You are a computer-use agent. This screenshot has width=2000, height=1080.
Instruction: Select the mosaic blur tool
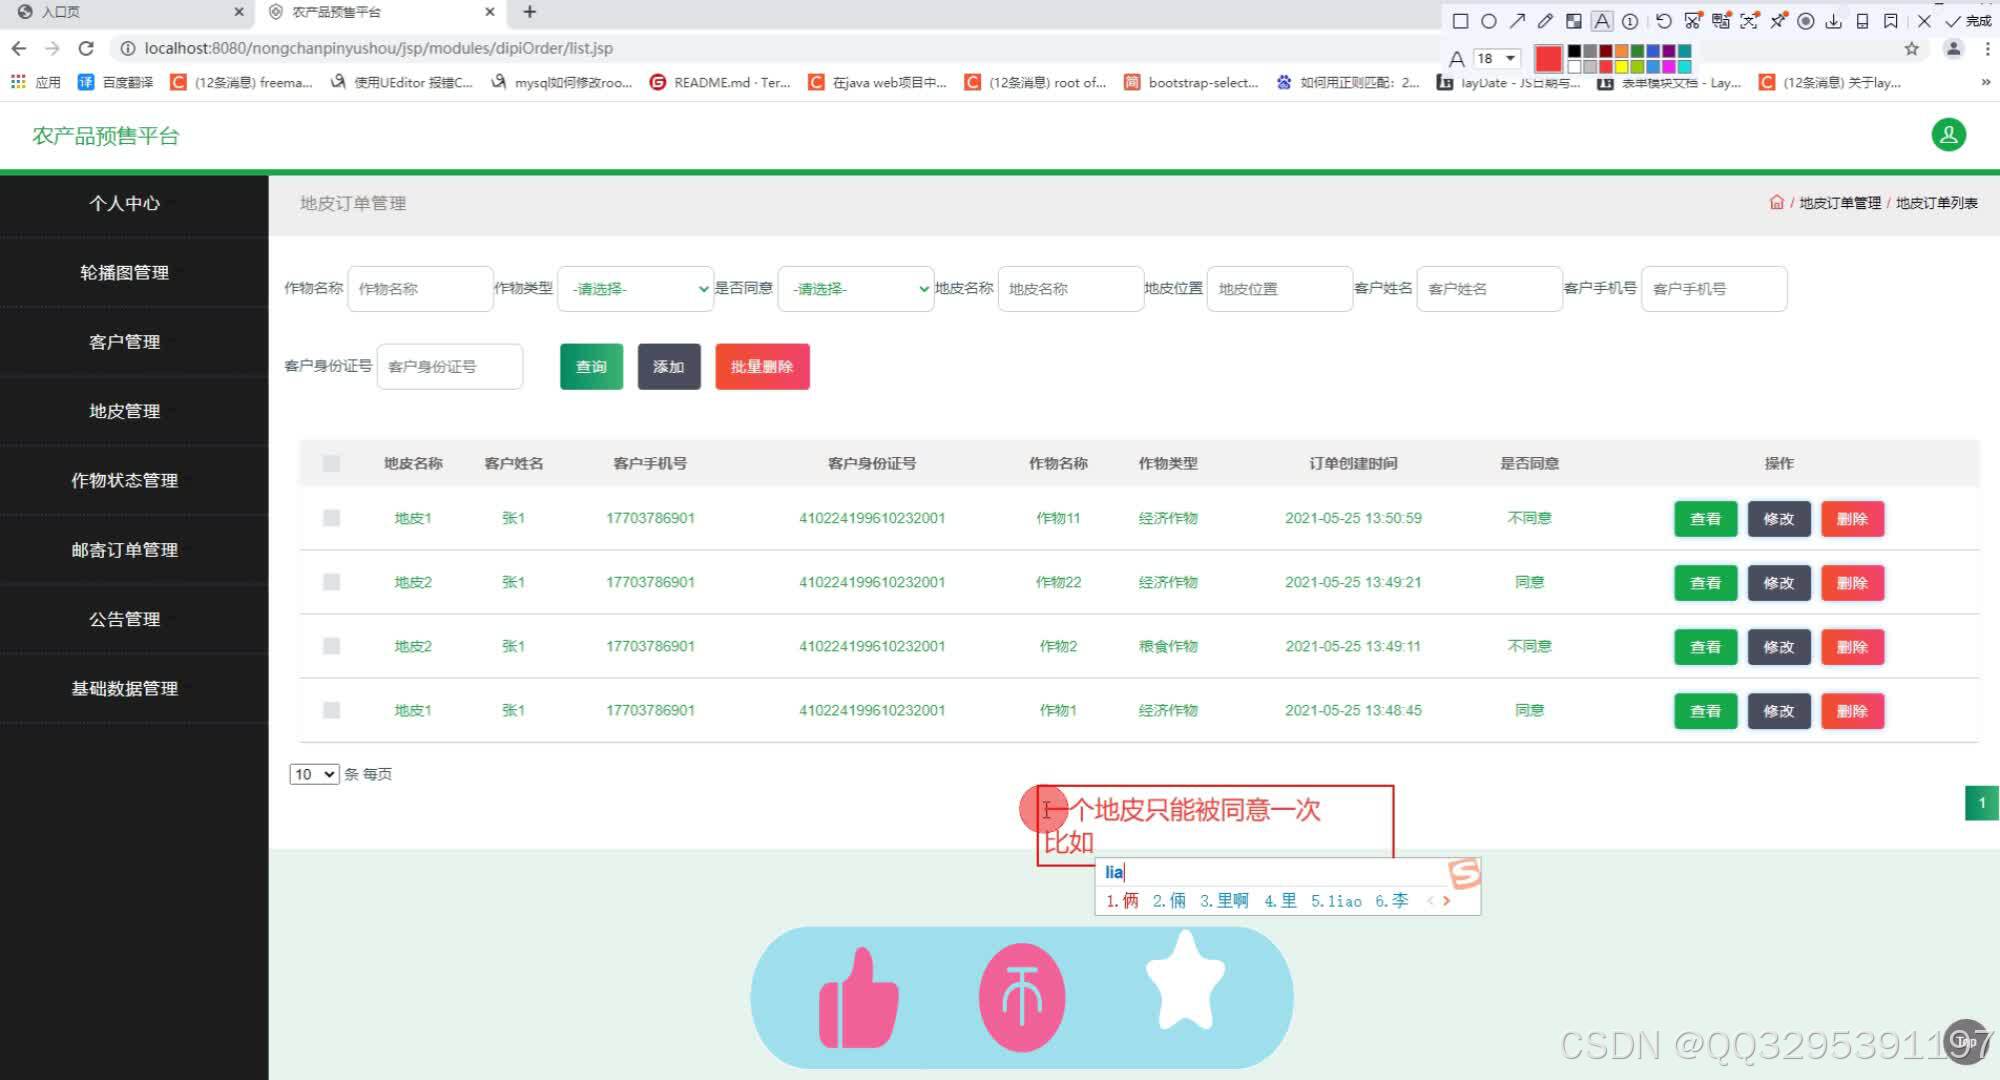1573,21
